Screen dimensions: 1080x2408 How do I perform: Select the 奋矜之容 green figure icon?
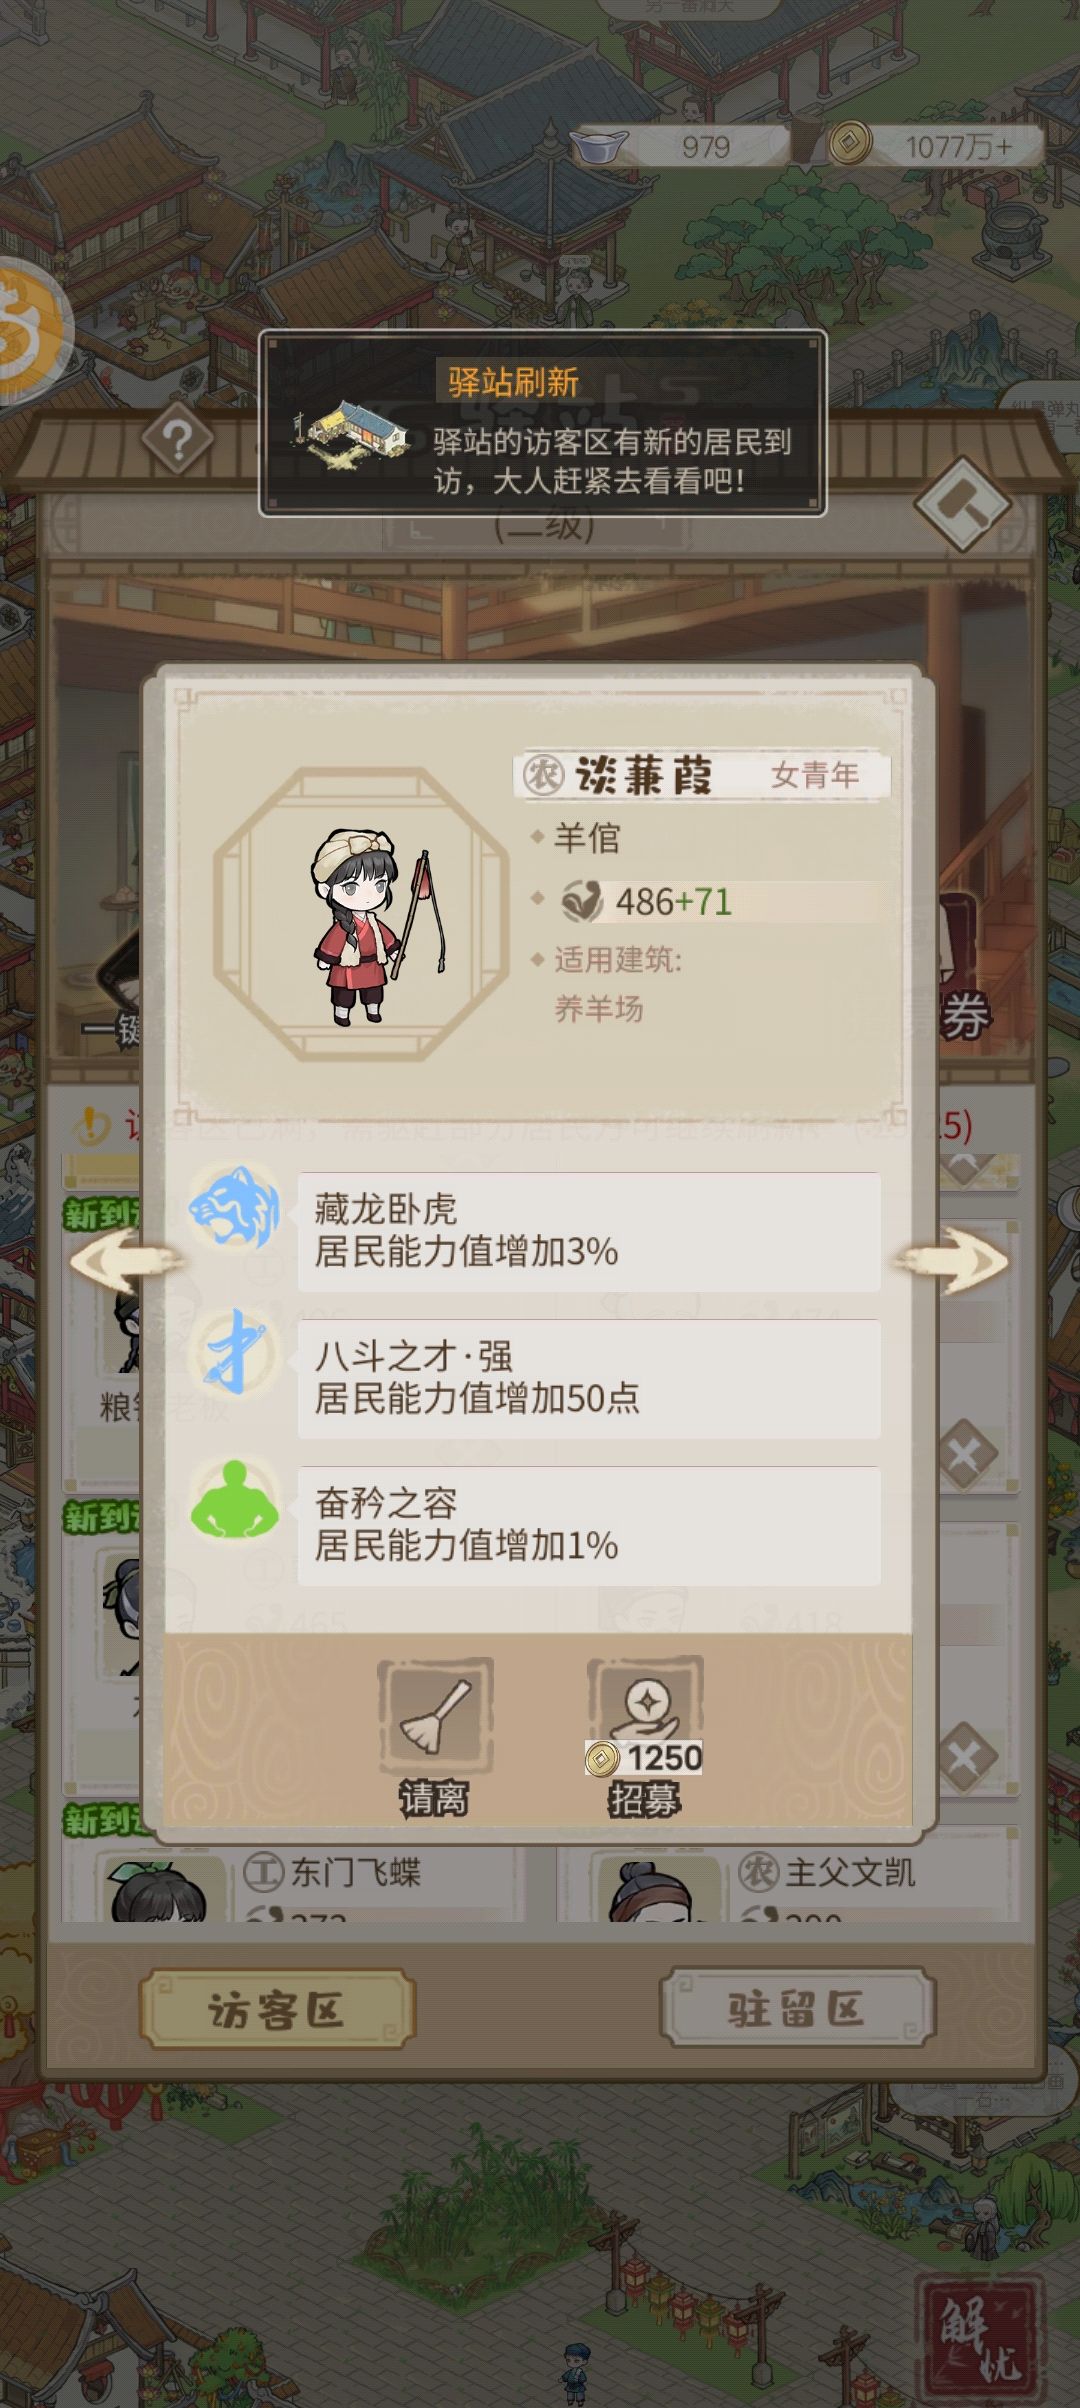point(235,1499)
